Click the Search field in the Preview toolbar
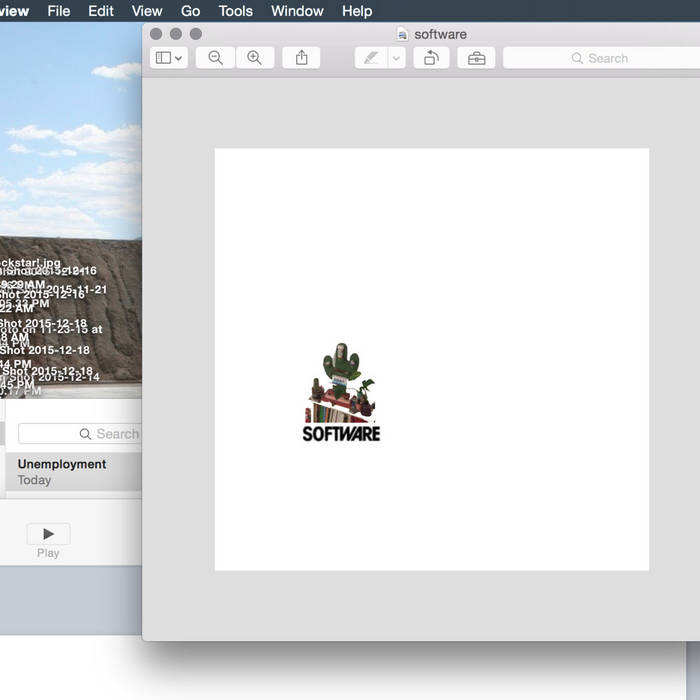Viewport: 700px width, 700px height. click(x=600, y=58)
